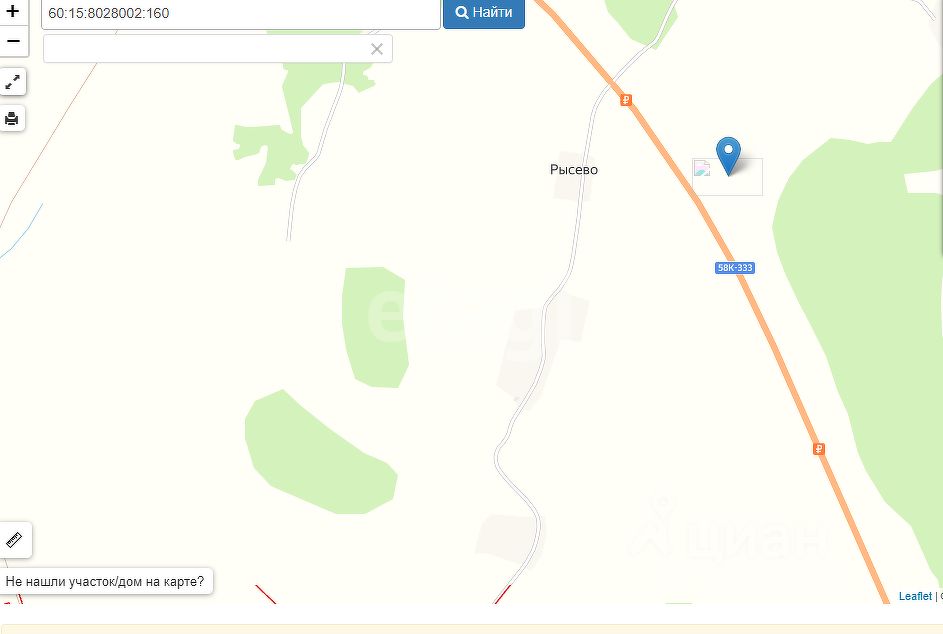The image size is (943, 634).
Task: Open the Leaflet attribution link
Action: click(x=915, y=596)
